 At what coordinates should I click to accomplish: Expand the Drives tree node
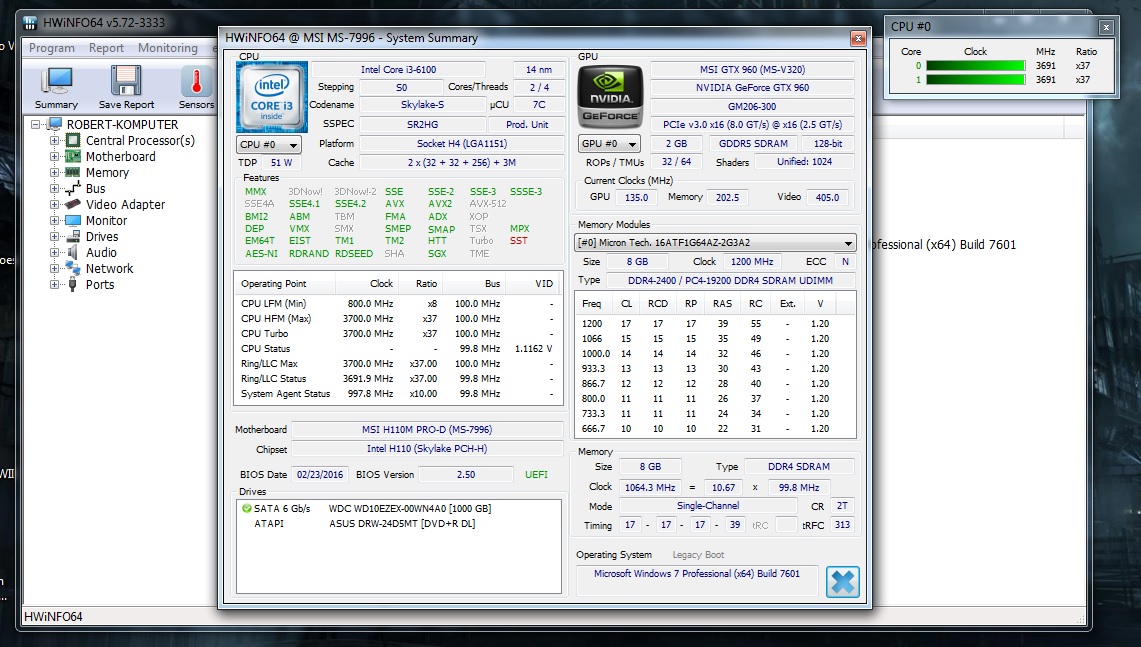coord(54,237)
